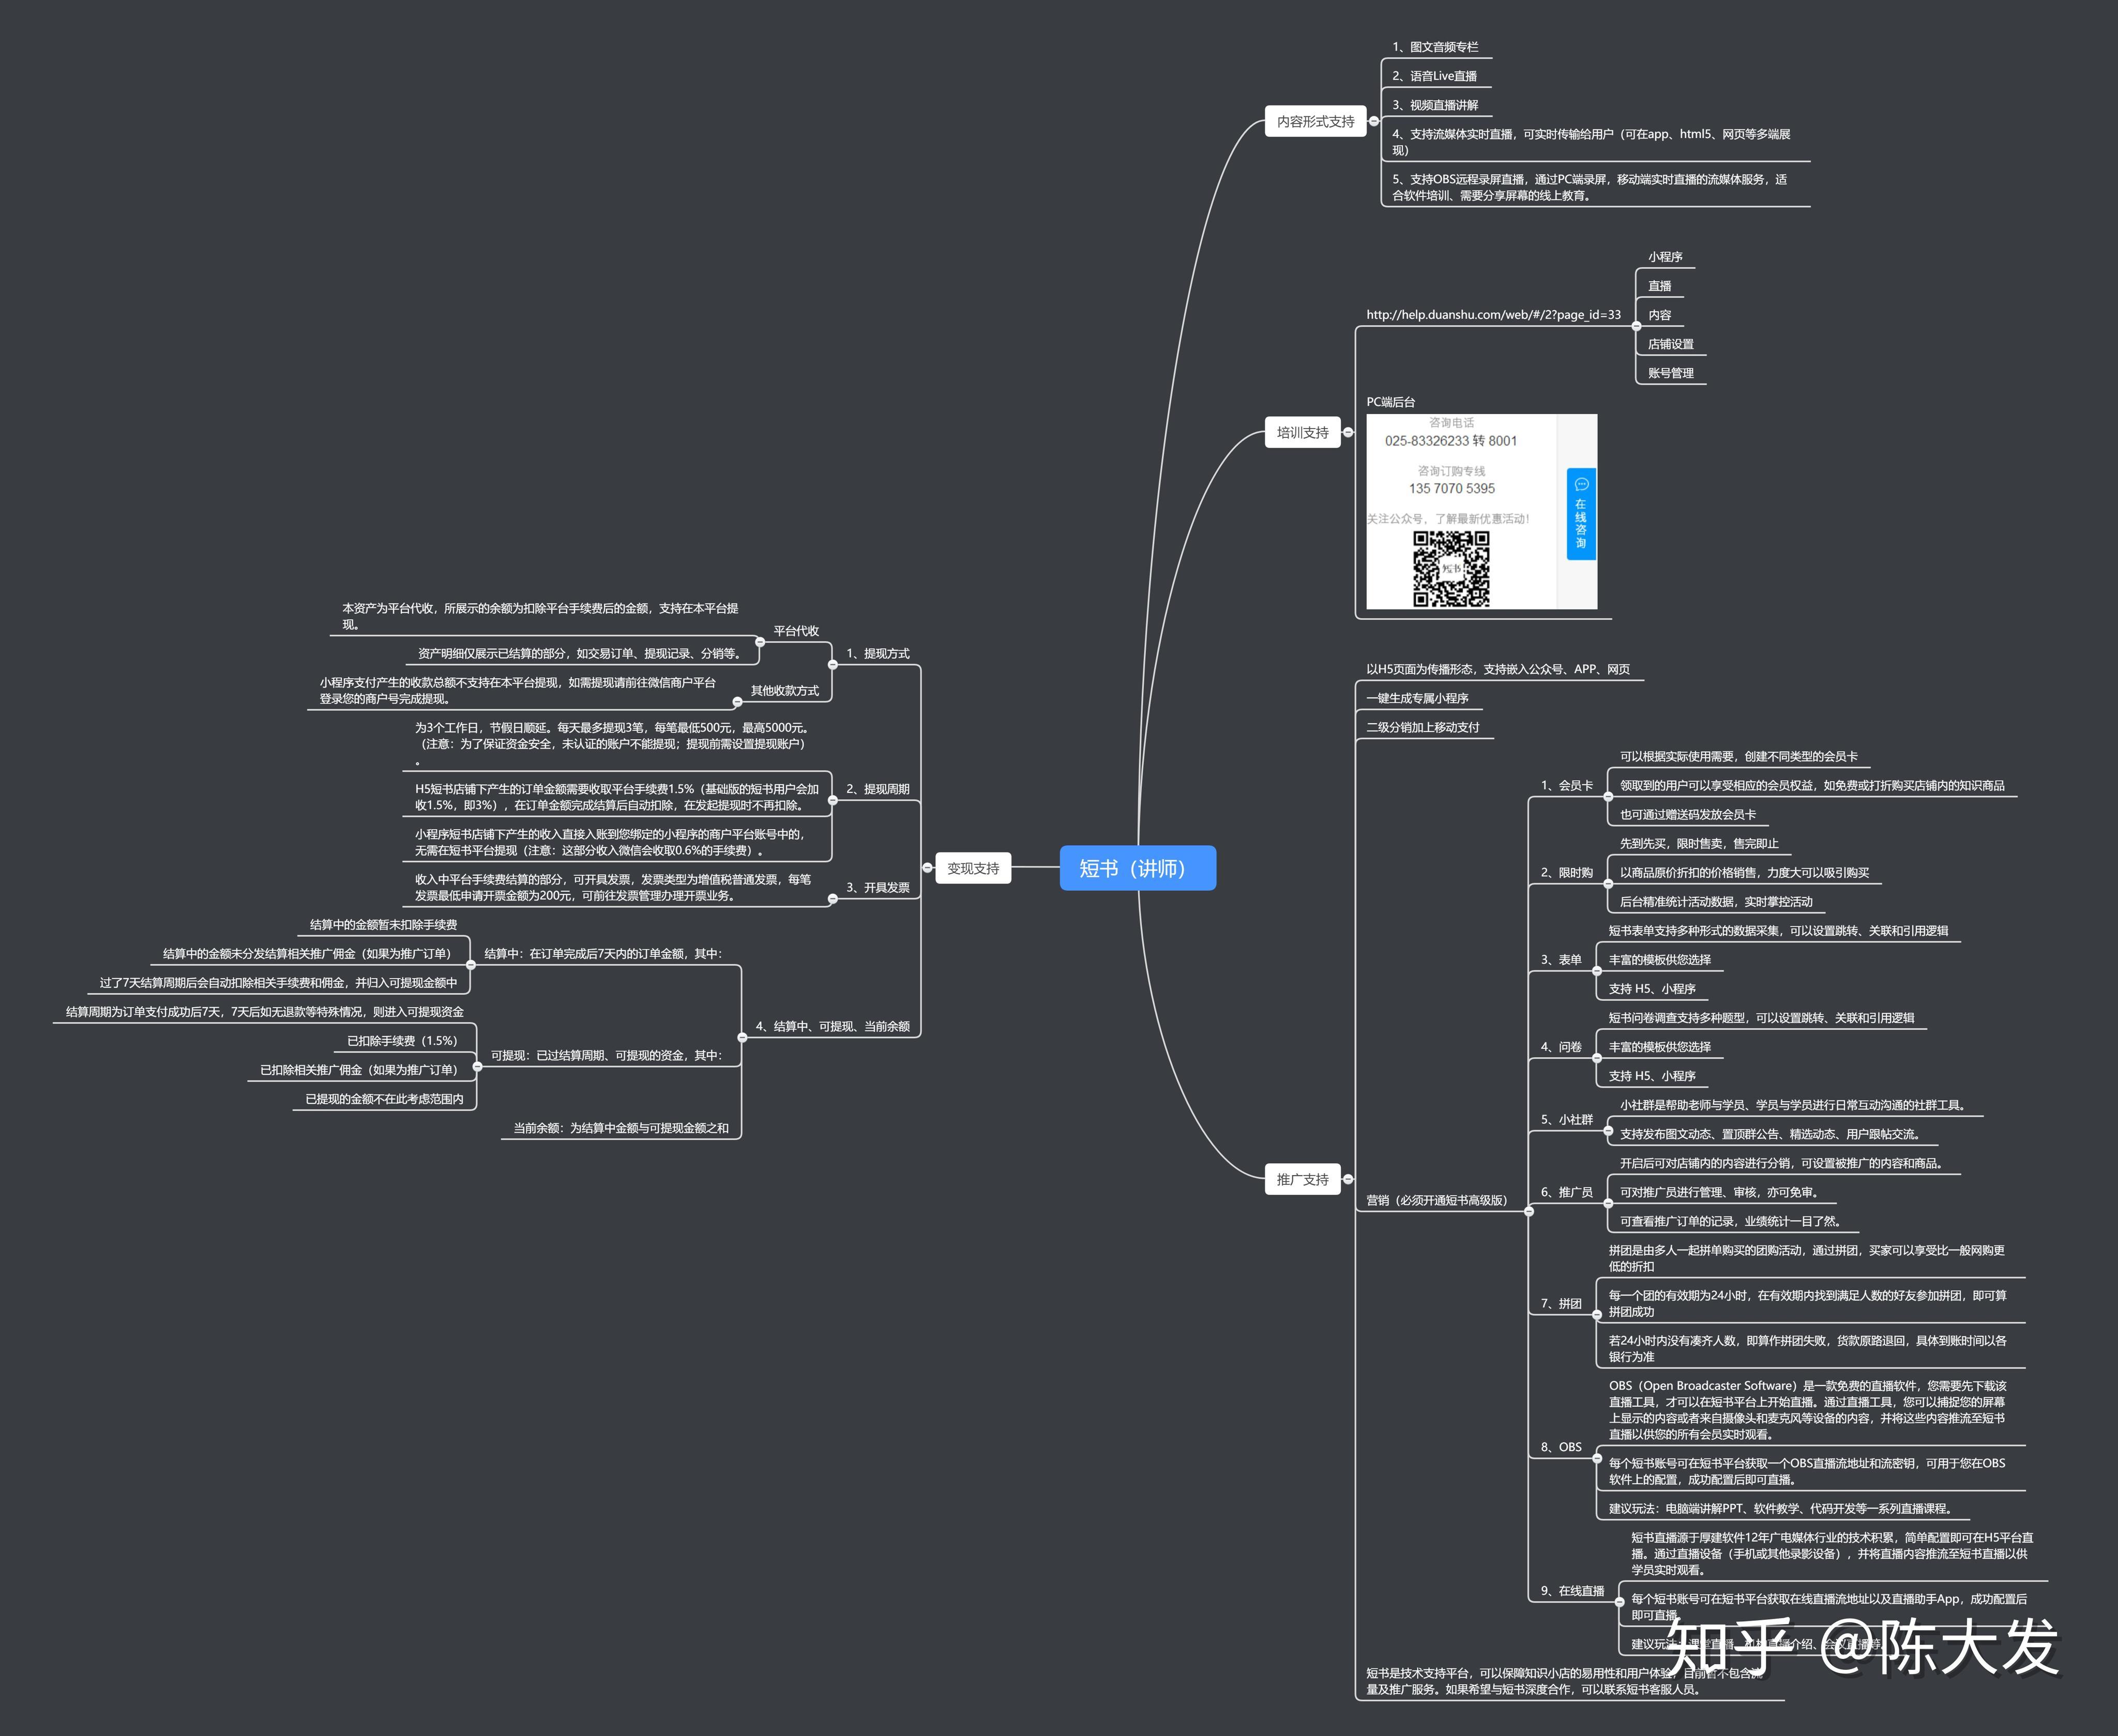
Task: Collapse the 结算中：在订单完成后7天内 node
Action: point(471,965)
